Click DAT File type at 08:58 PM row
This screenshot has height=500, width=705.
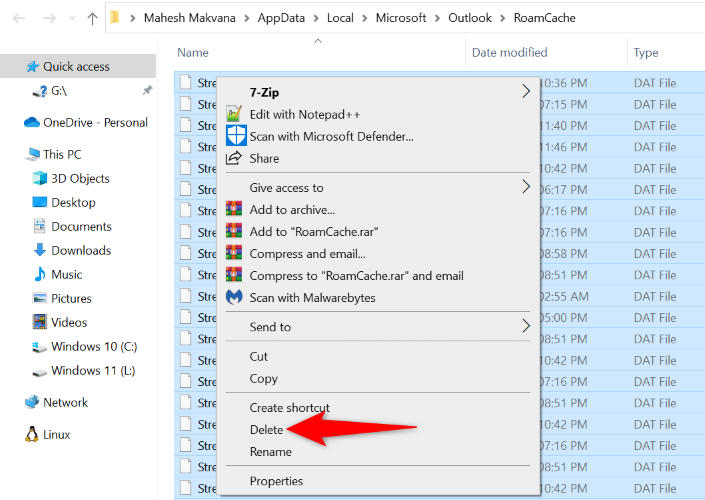(655, 254)
